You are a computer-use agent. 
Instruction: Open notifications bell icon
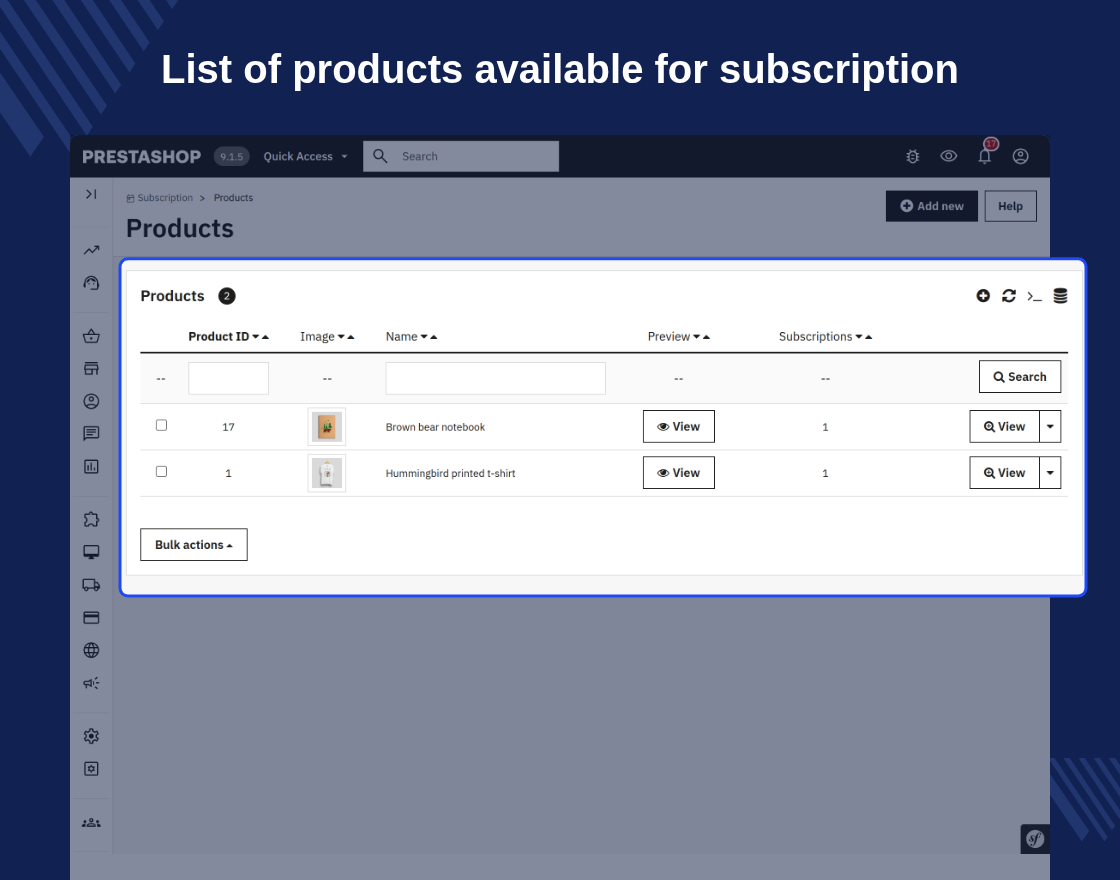point(985,156)
